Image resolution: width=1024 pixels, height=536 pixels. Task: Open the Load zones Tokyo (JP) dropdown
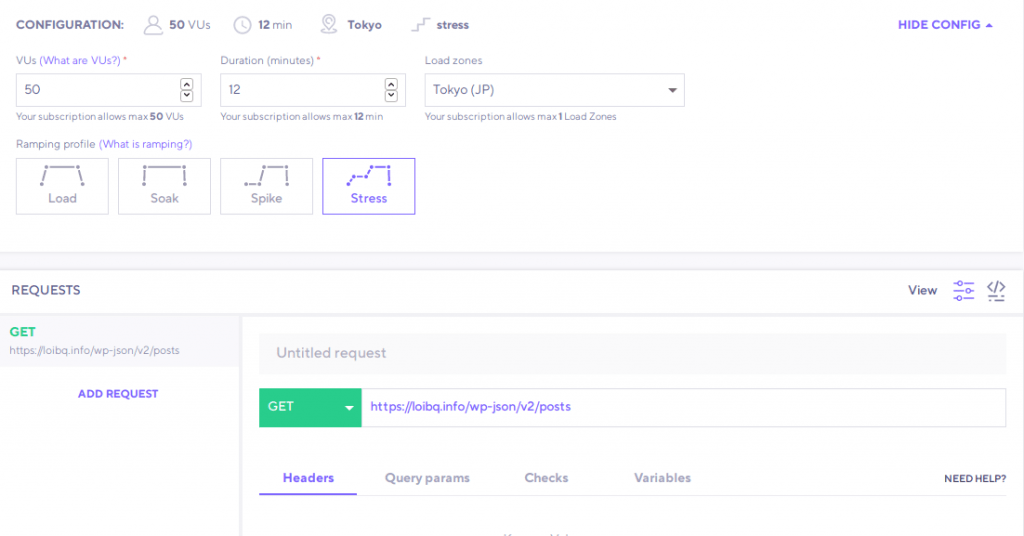coord(554,90)
